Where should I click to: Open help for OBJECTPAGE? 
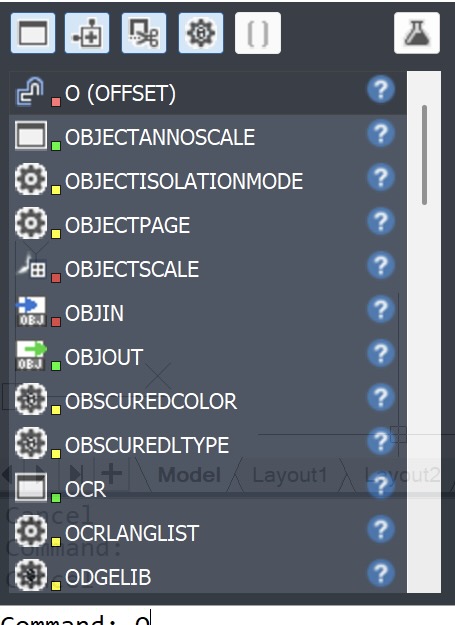[x=381, y=221]
